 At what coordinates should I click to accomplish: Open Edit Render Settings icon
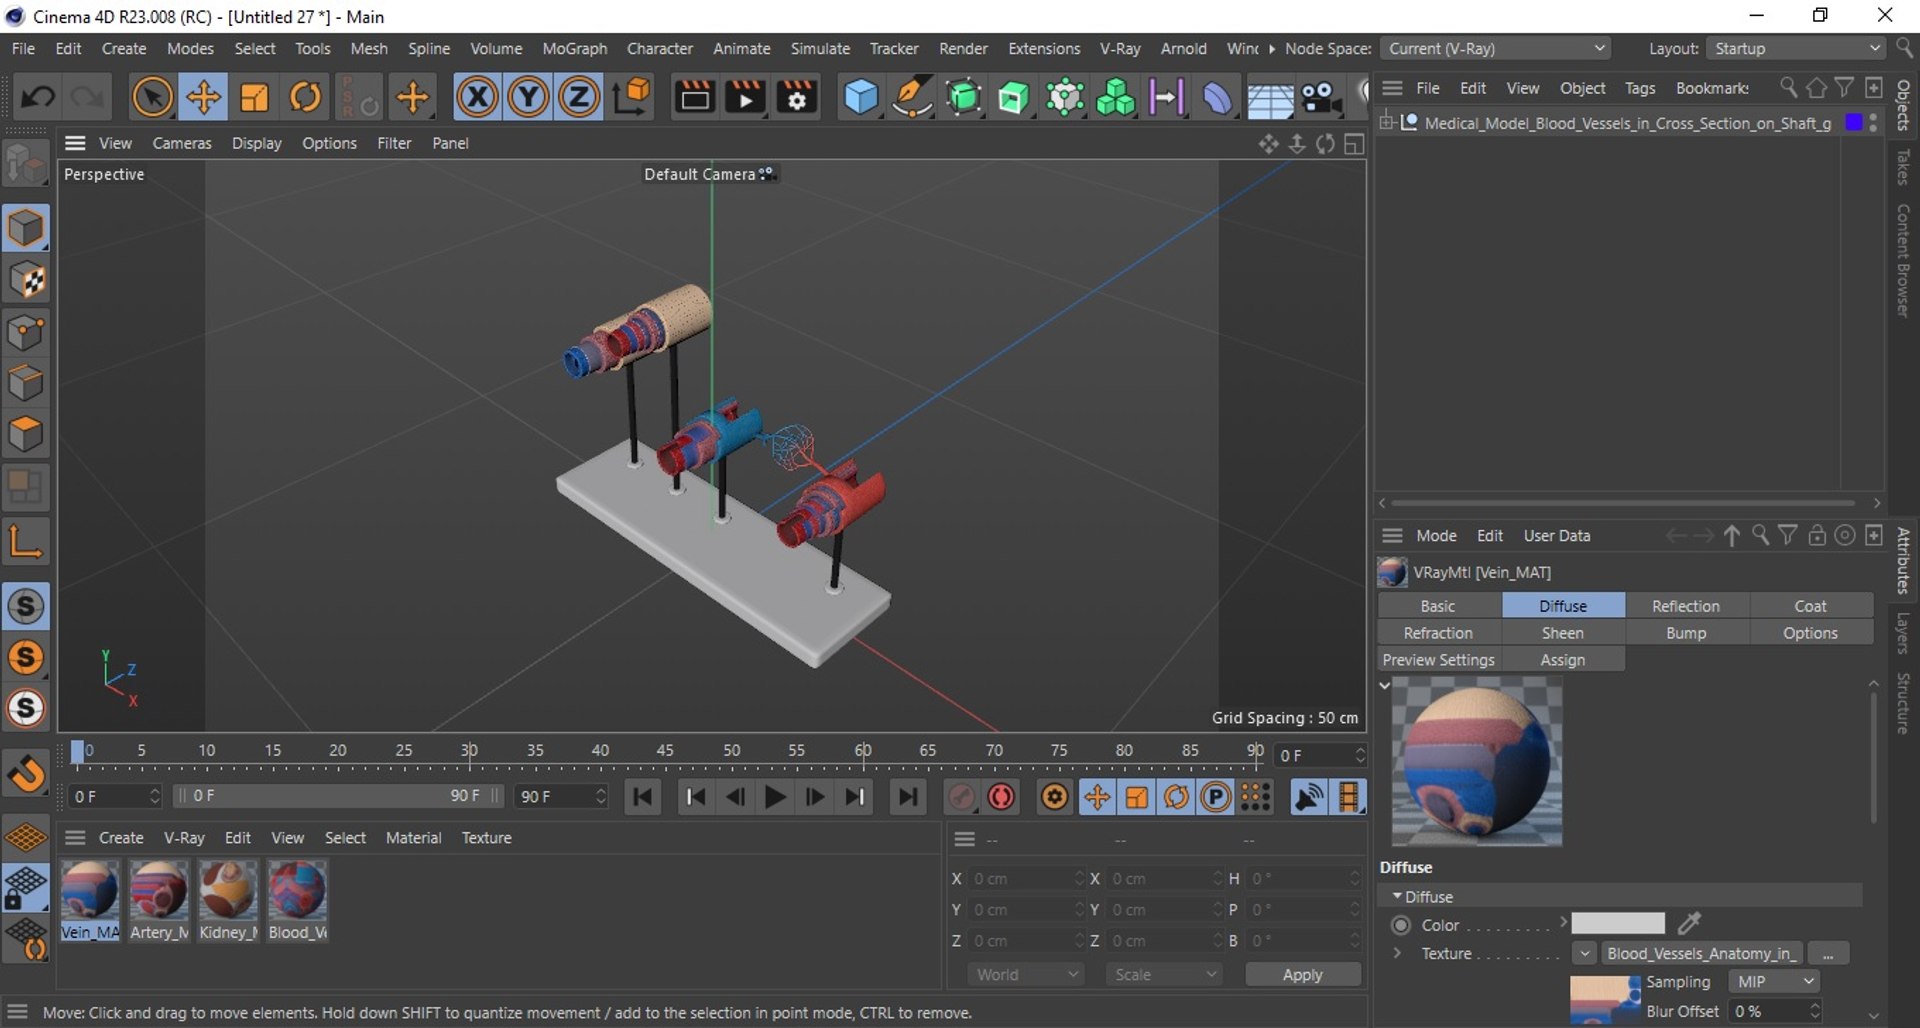point(797,97)
